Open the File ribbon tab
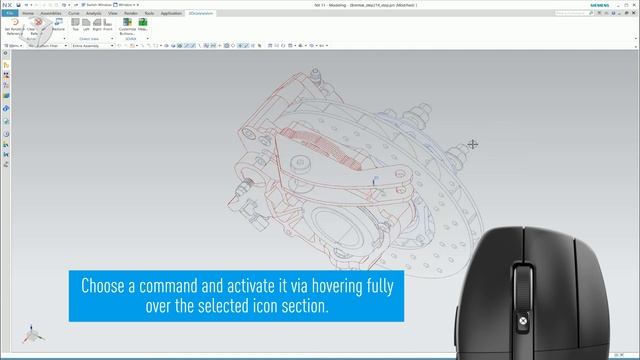The width and height of the screenshot is (640, 360). tap(9, 13)
